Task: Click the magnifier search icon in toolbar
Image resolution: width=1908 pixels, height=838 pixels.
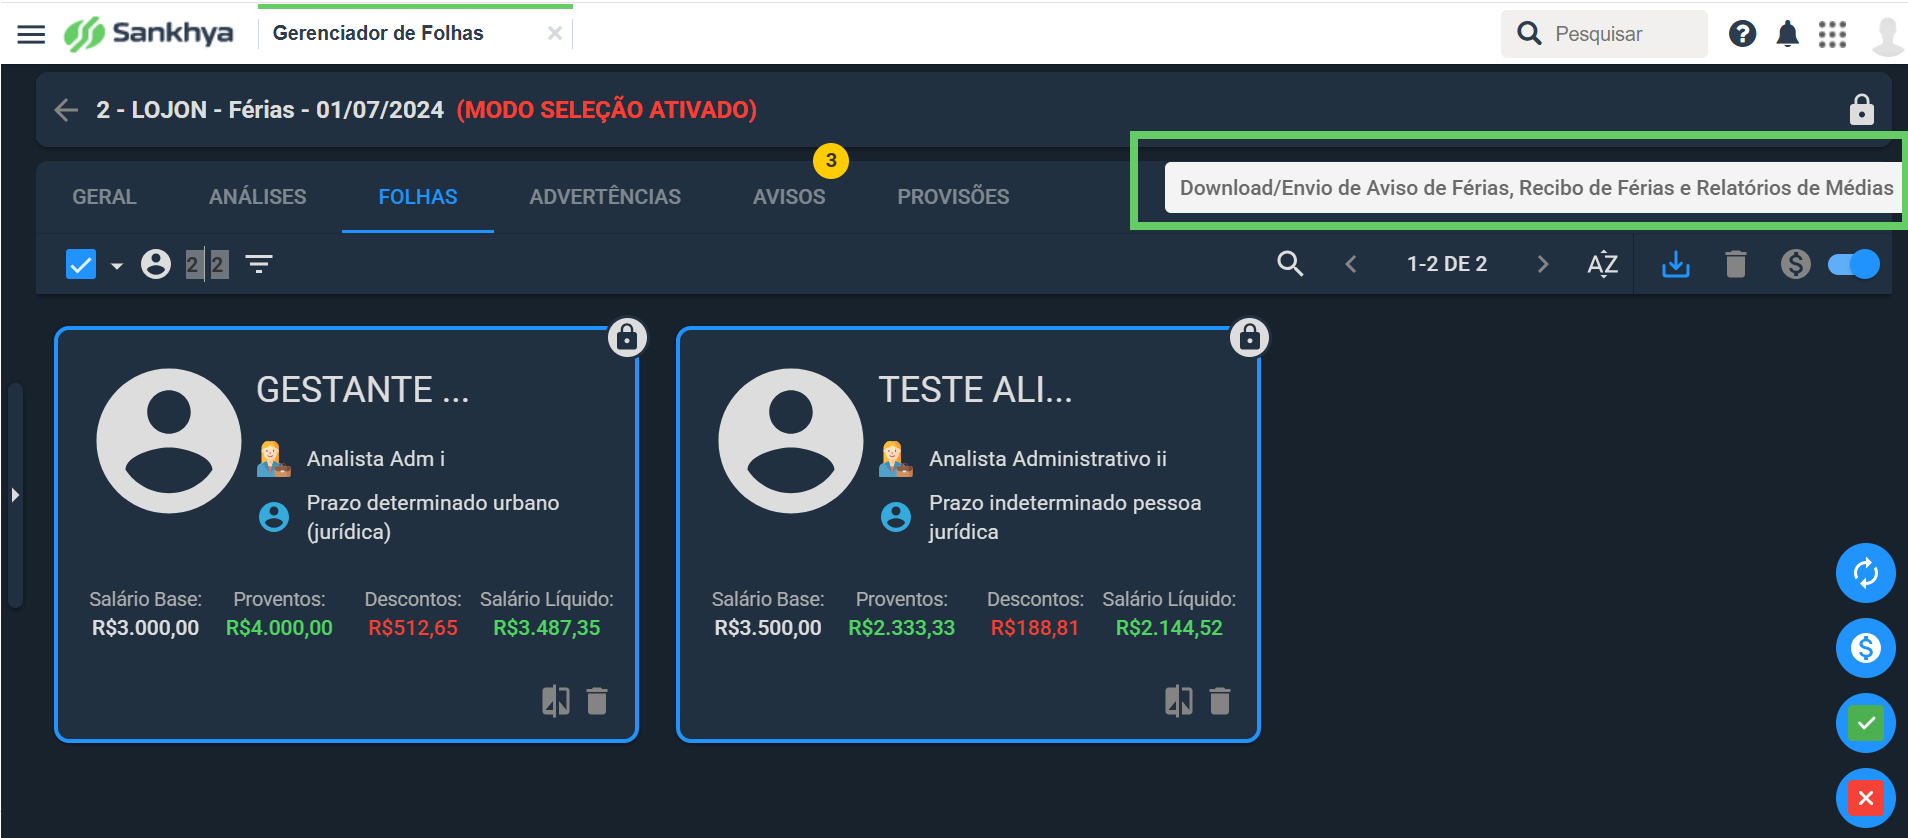Action: (x=1290, y=264)
